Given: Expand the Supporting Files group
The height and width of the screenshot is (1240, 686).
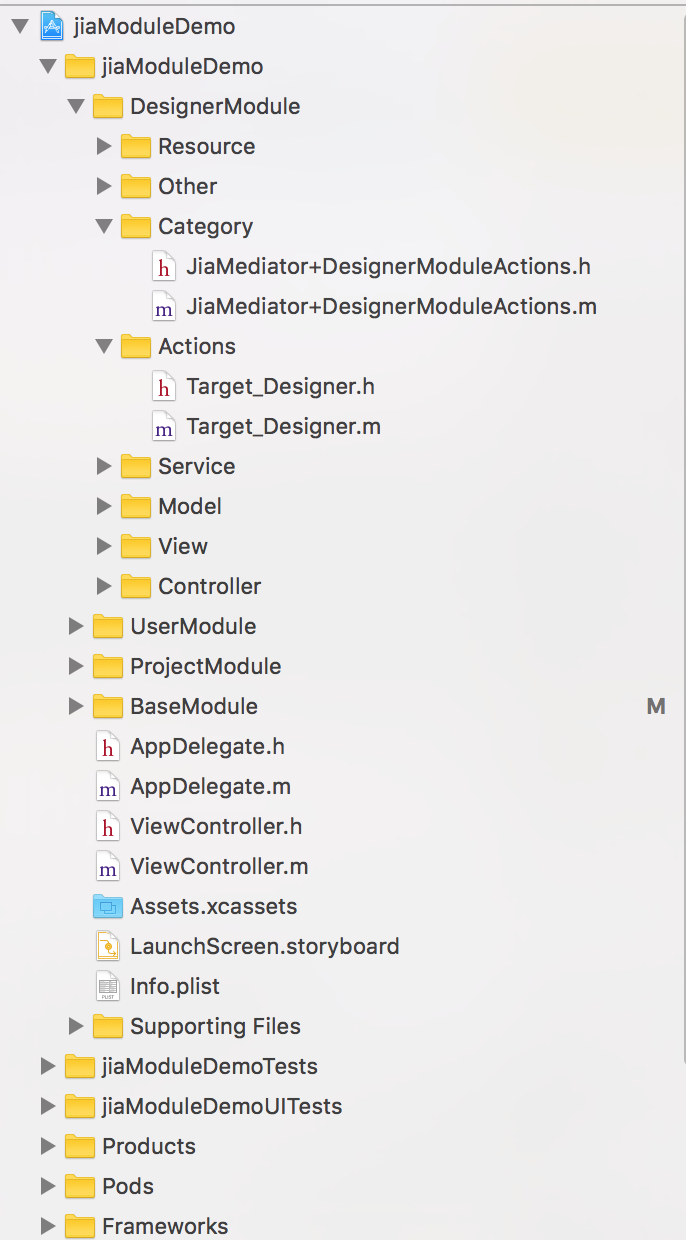Looking at the screenshot, I should coord(76,1026).
